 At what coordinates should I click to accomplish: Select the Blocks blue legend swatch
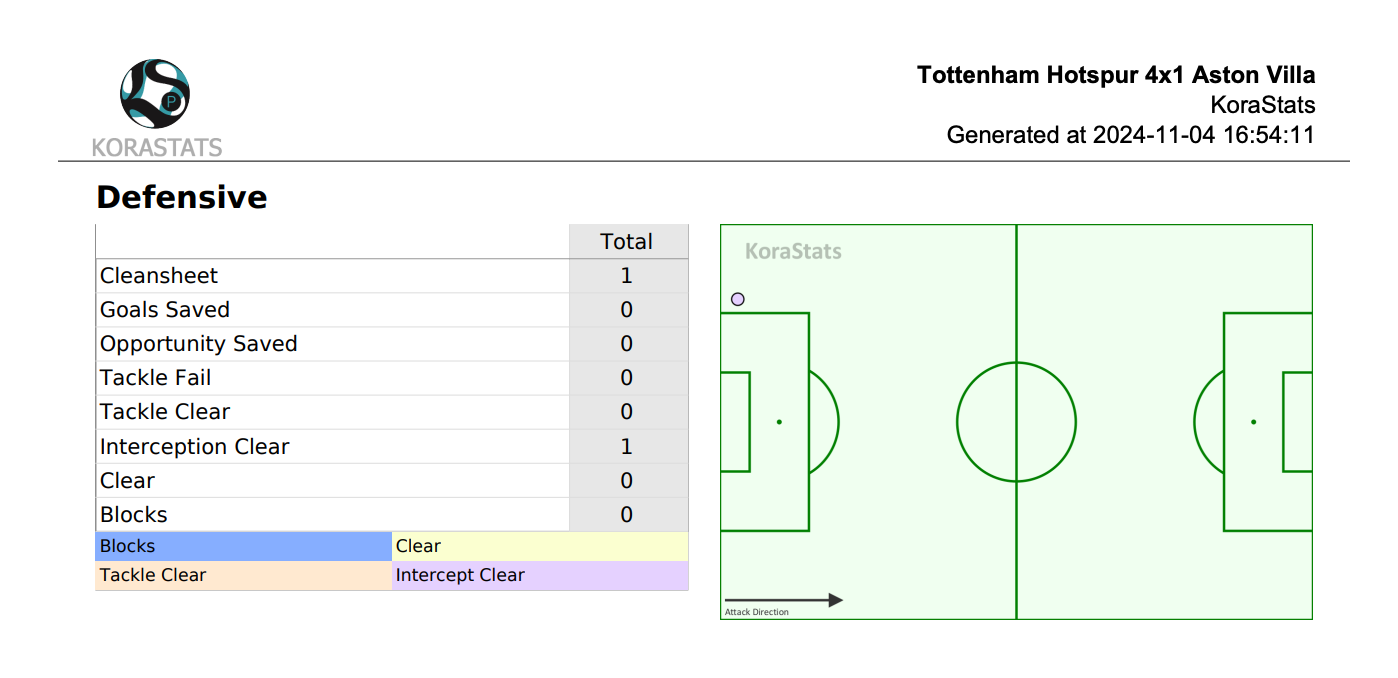click(x=244, y=546)
